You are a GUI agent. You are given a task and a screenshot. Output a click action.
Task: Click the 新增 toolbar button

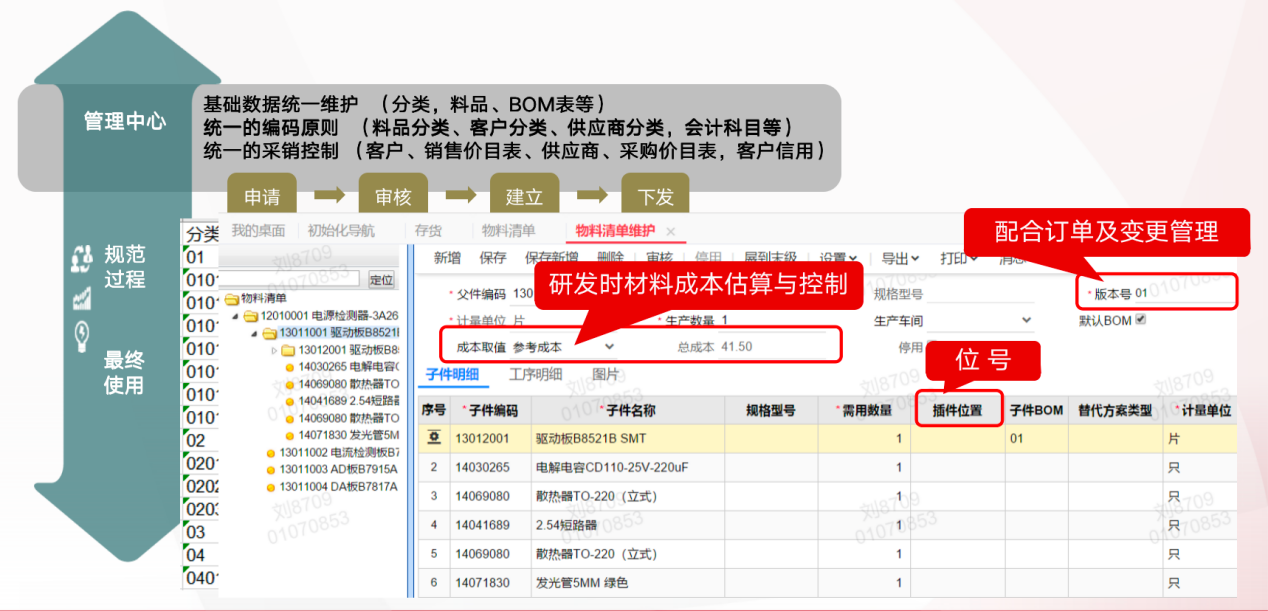pos(447,258)
